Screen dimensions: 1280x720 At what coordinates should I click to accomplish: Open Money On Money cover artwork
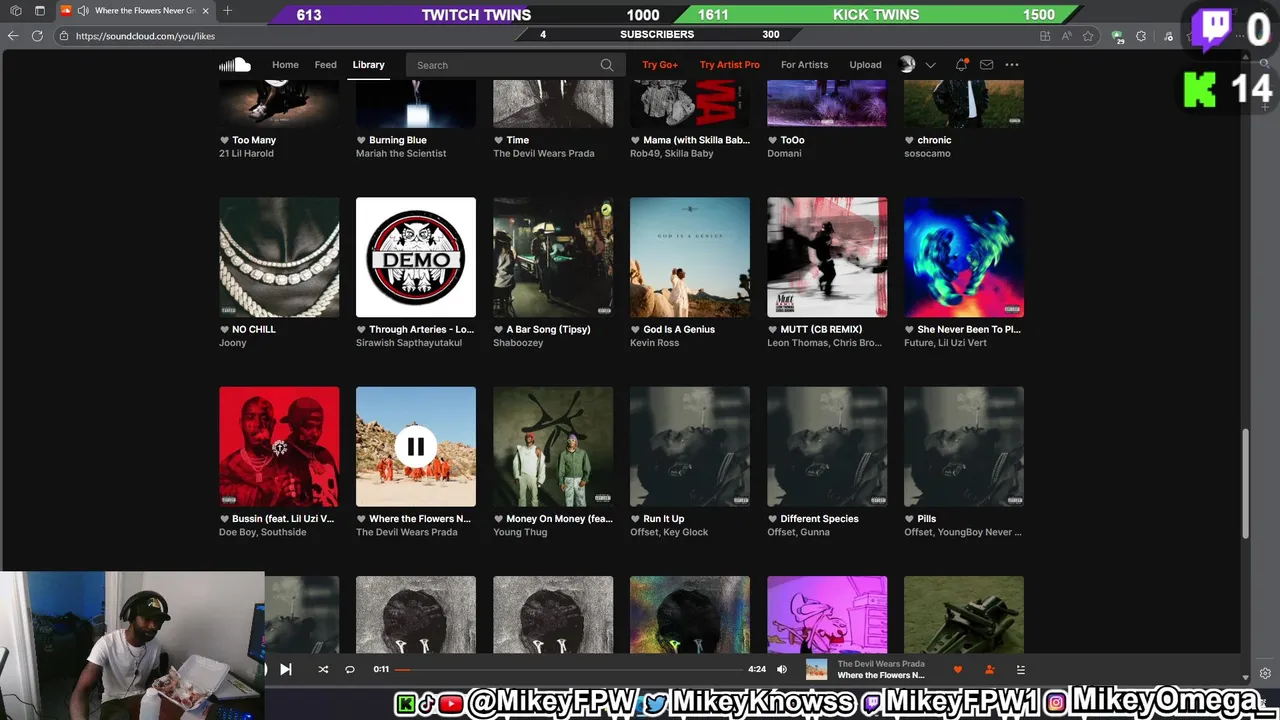pos(553,447)
